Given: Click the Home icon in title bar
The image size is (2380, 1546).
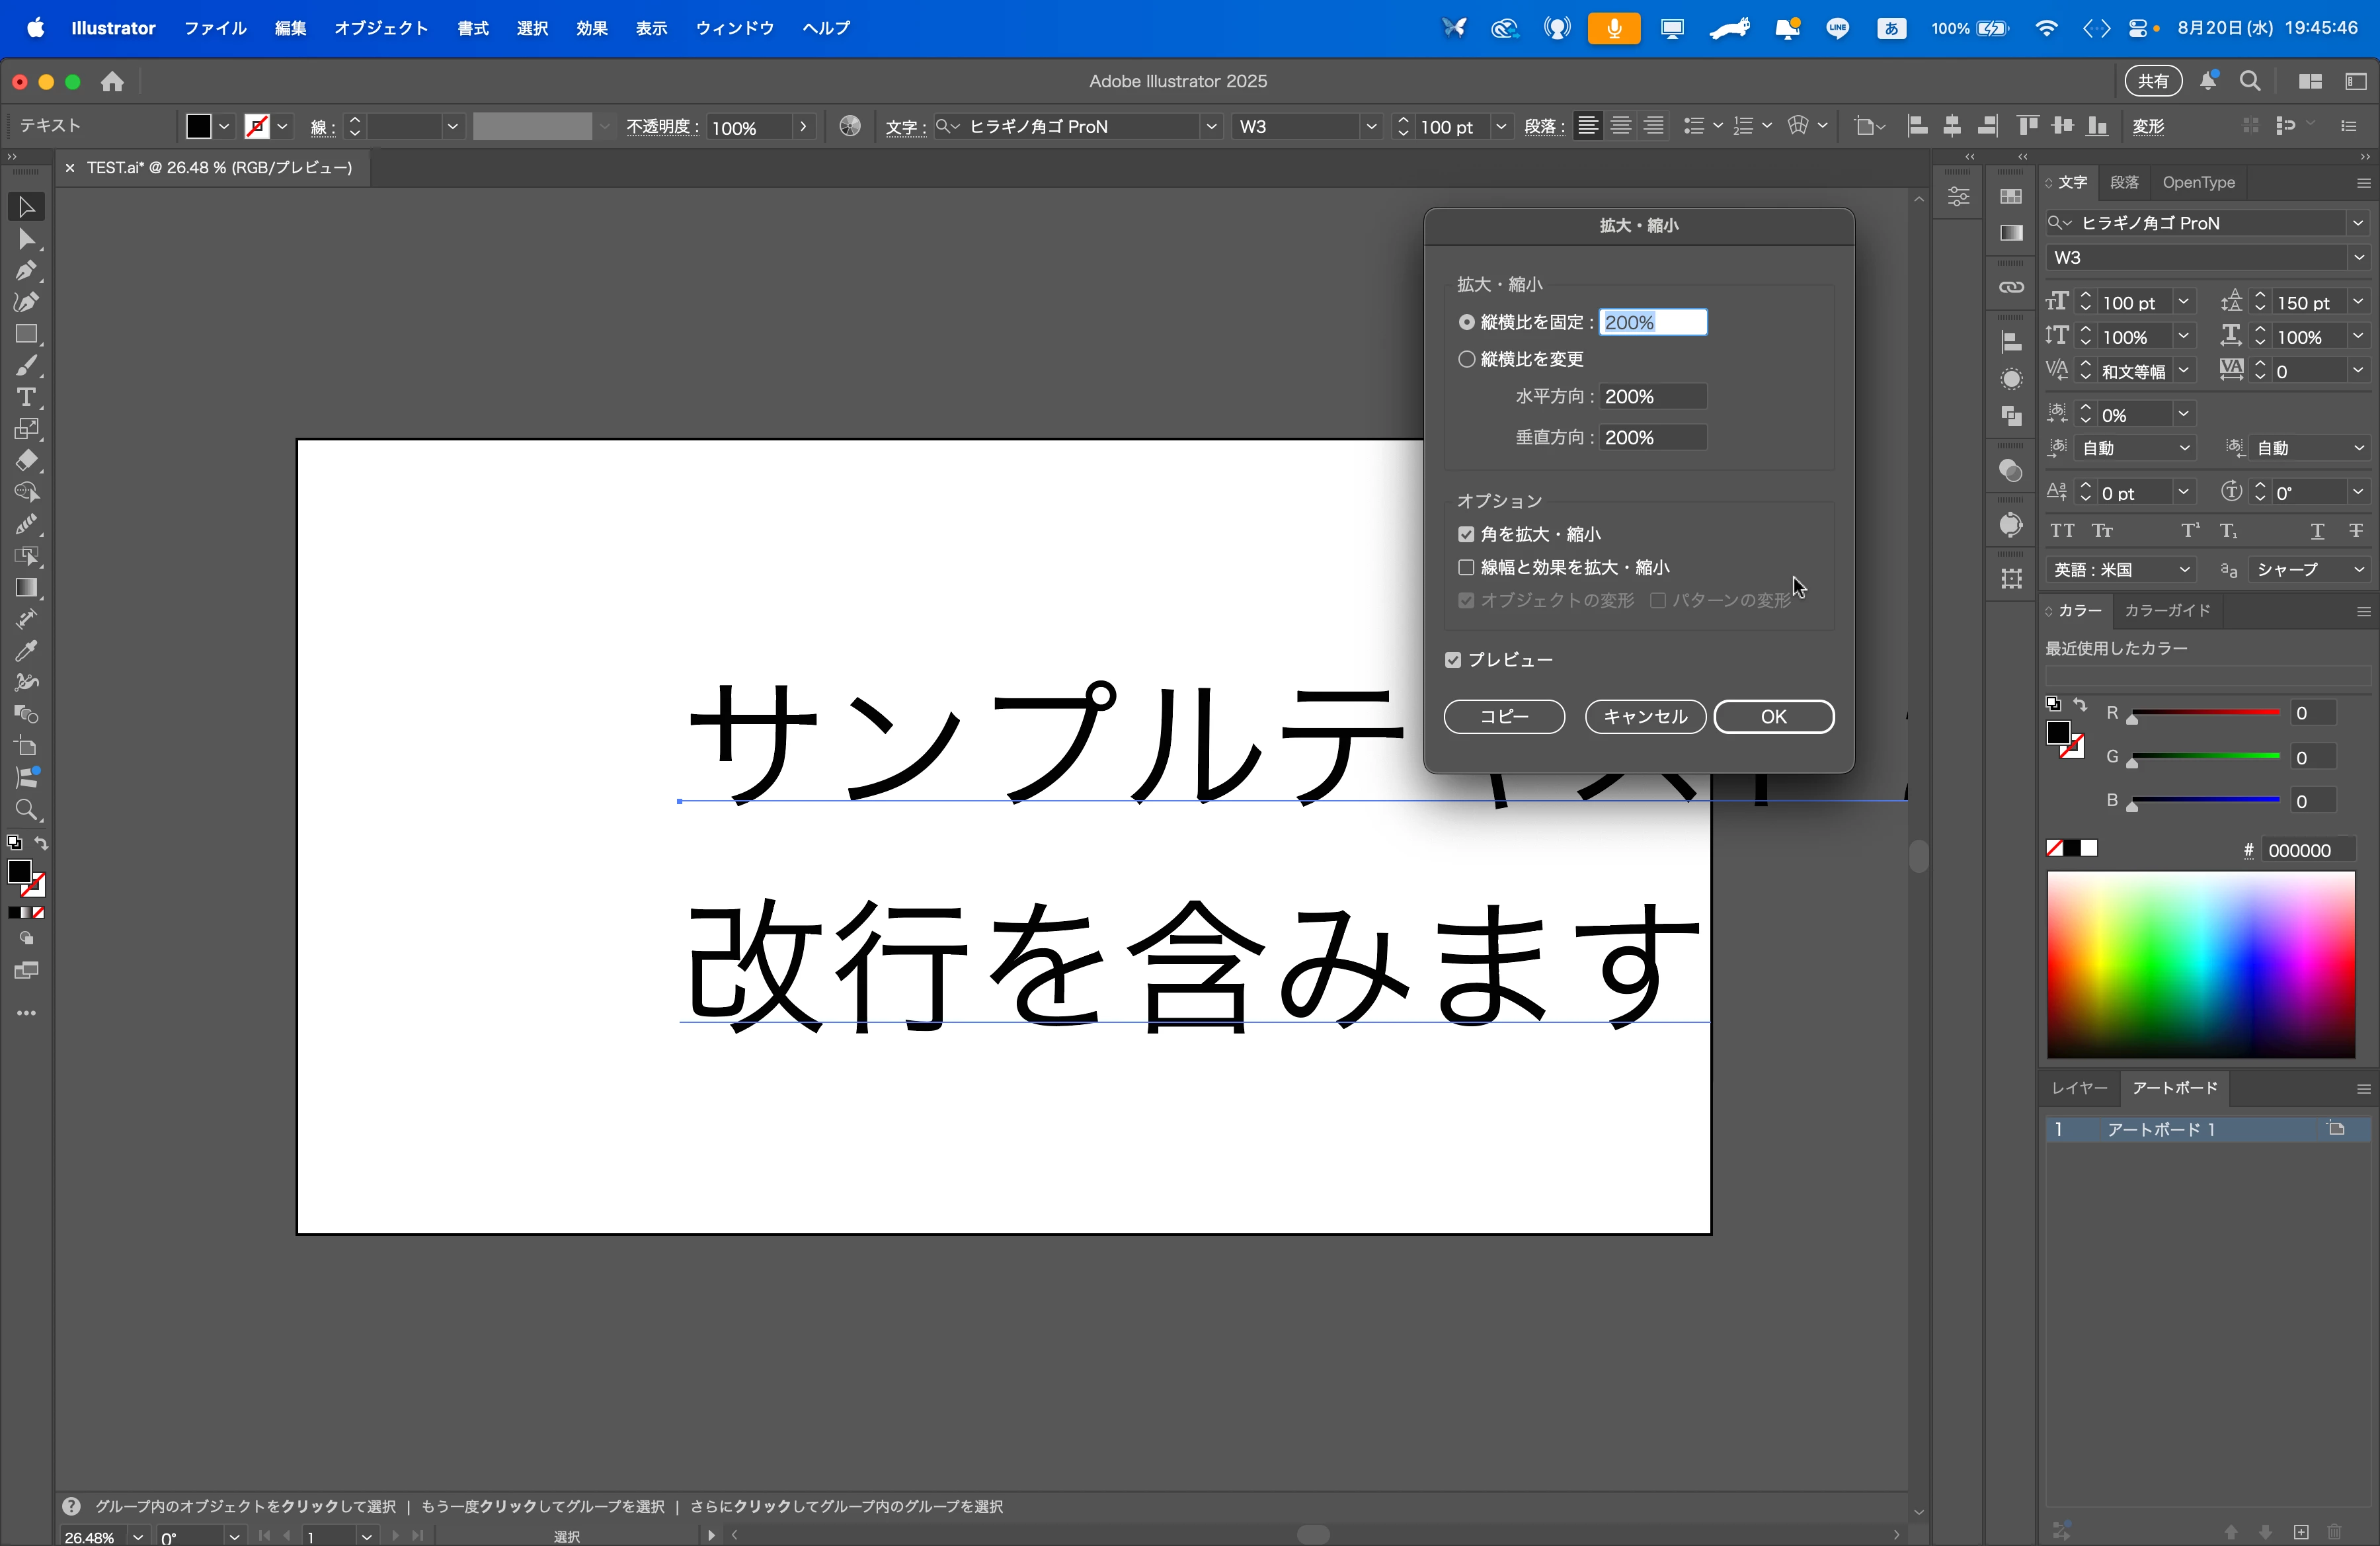Looking at the screenshot, I should (112, 81).
